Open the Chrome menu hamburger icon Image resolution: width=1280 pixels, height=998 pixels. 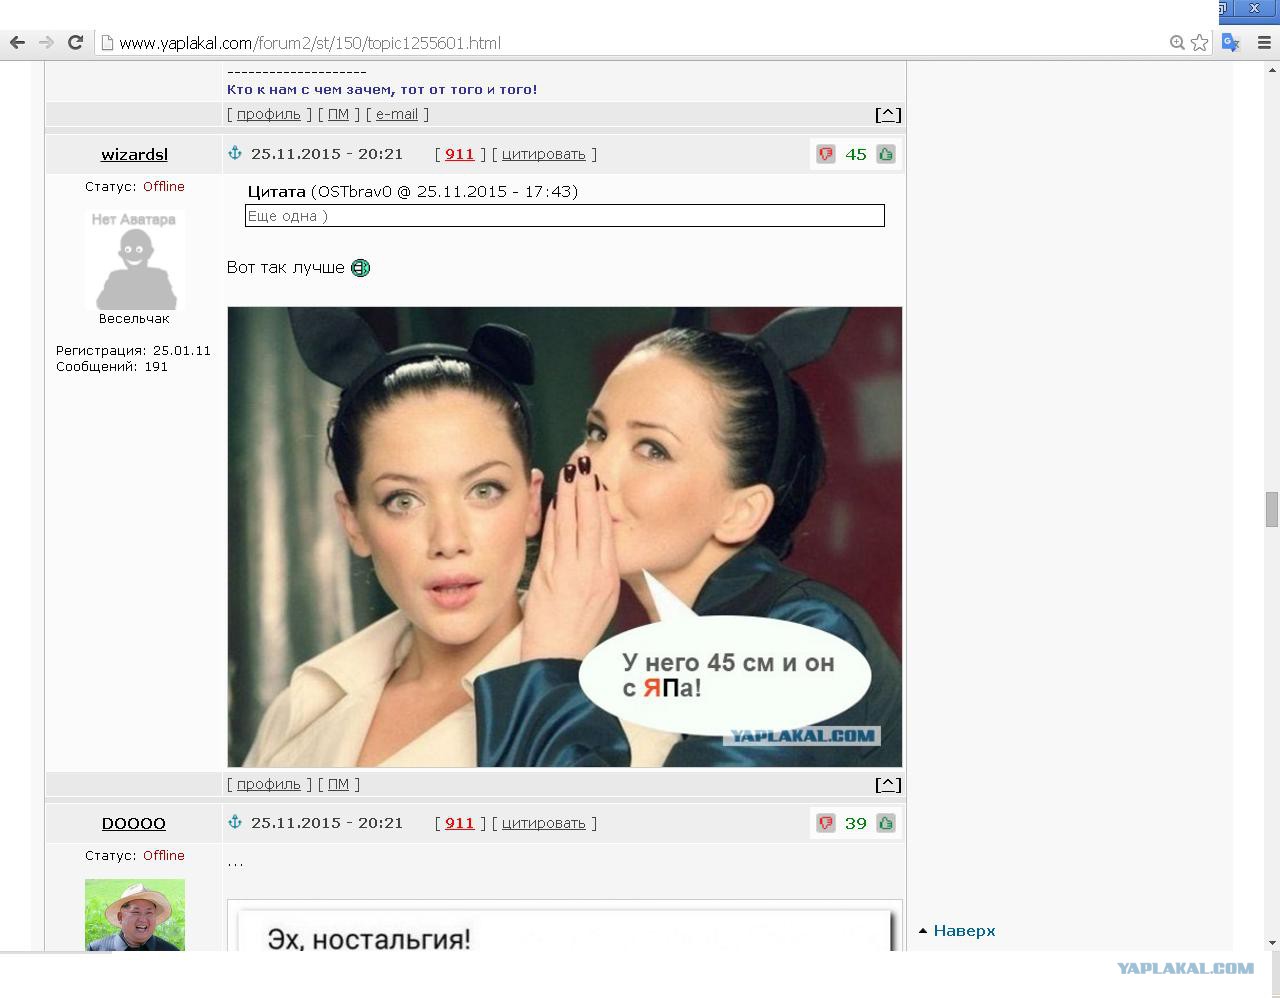pyautogui.click(x=1265, y=42)
